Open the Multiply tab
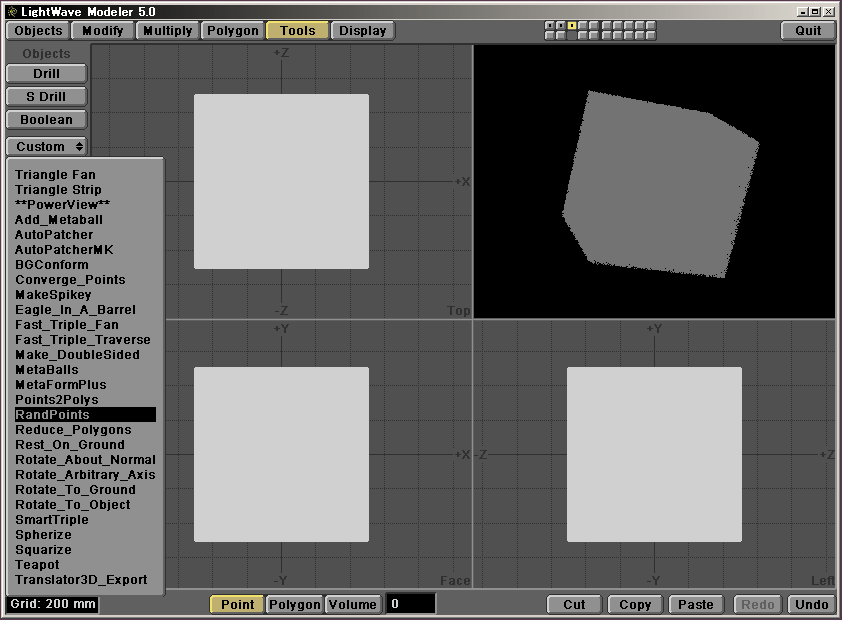The height and width of the screenshot is (620, 842). point(167,30)
